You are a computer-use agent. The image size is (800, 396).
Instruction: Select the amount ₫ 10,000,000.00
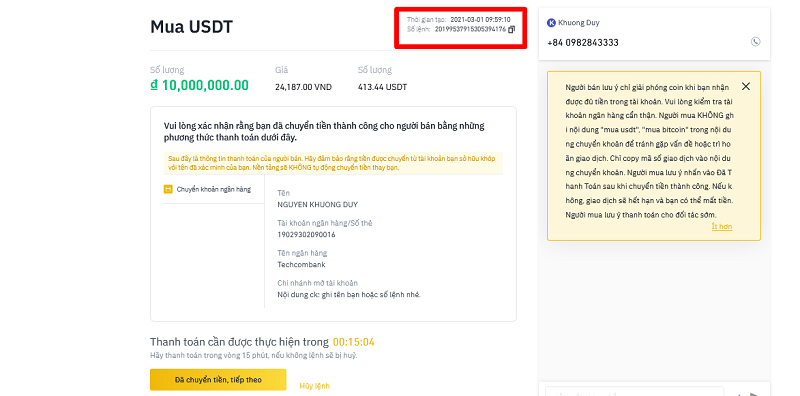click(199, 85)
